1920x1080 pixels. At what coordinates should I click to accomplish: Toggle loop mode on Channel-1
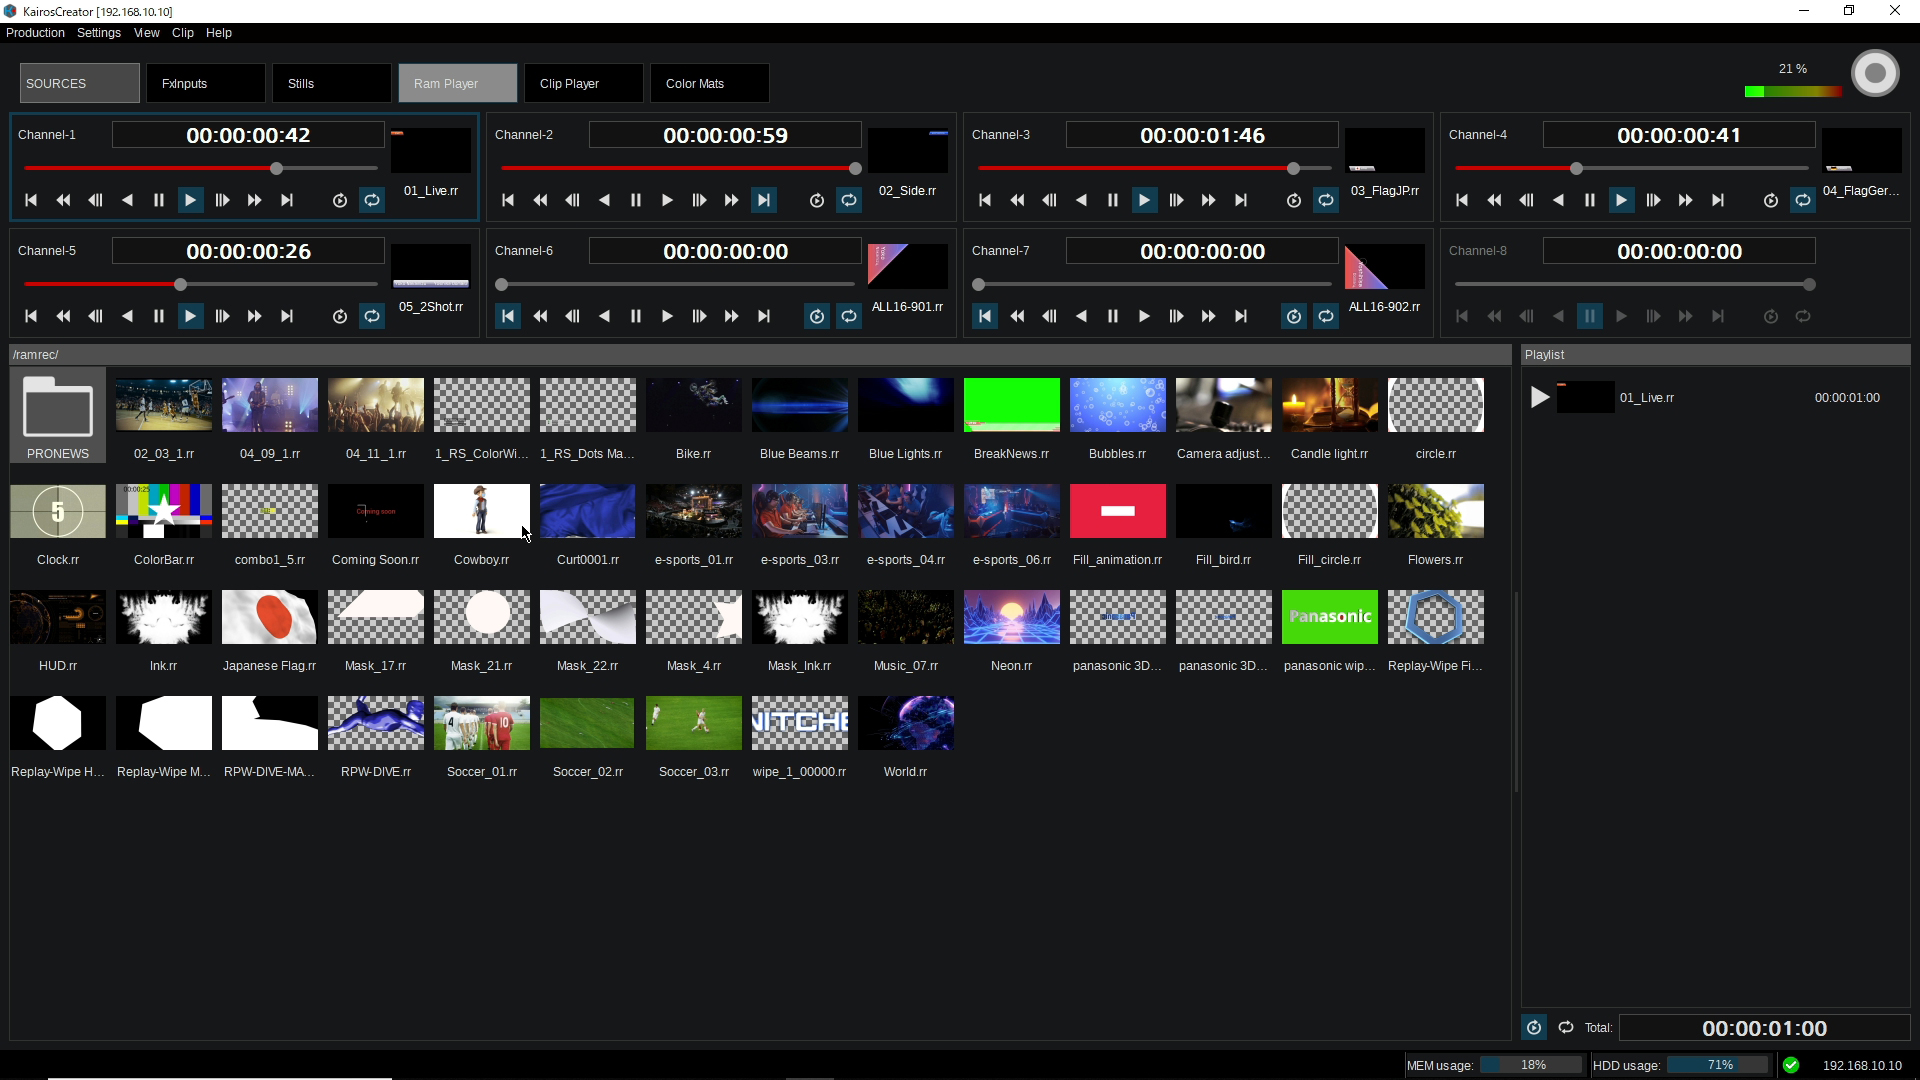click(372, 201)
